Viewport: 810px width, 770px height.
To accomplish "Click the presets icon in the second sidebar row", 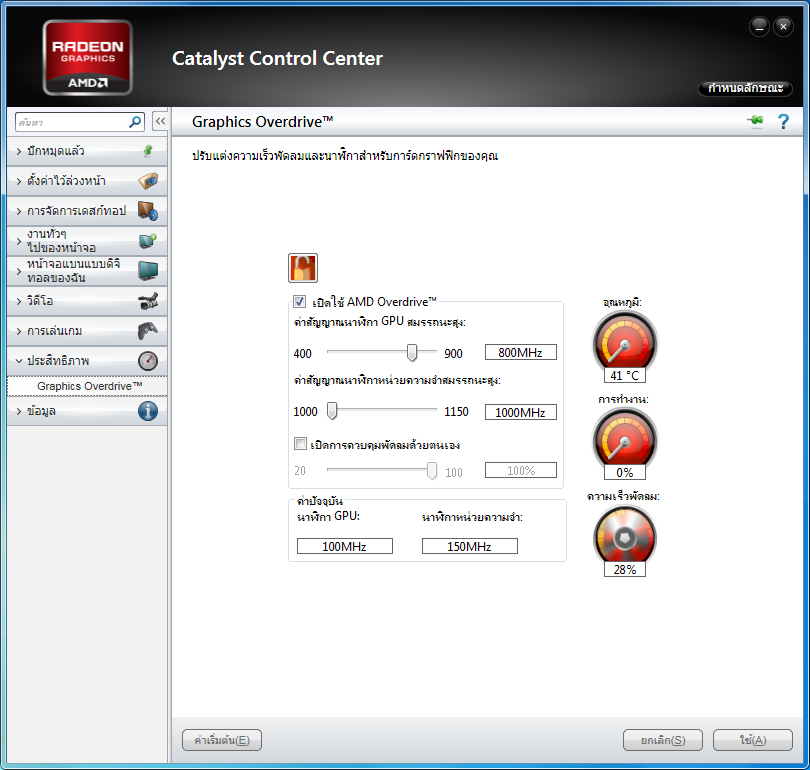I will tap(148, 181).
